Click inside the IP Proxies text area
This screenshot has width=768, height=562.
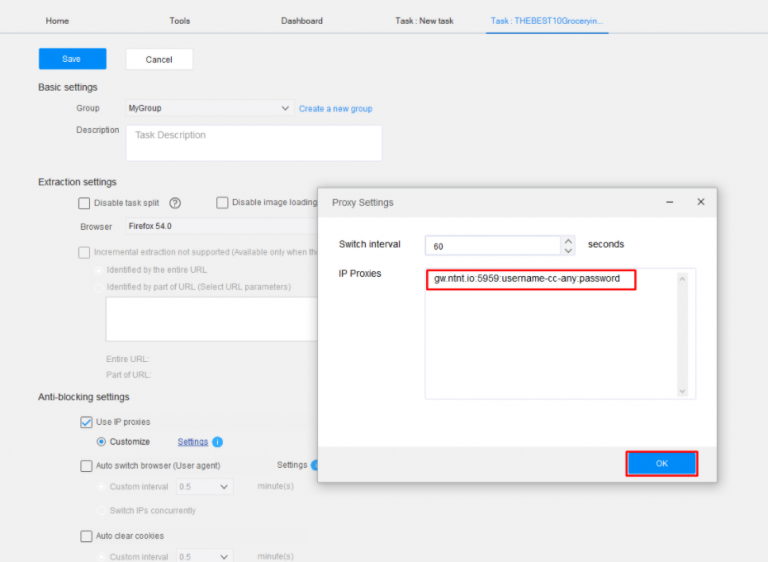coord(560,334)
